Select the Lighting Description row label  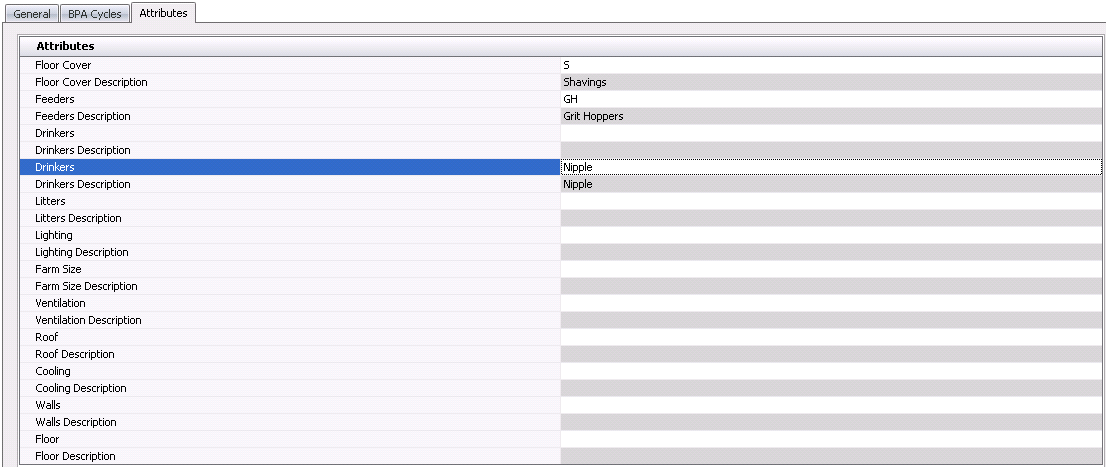pos(82,252)
